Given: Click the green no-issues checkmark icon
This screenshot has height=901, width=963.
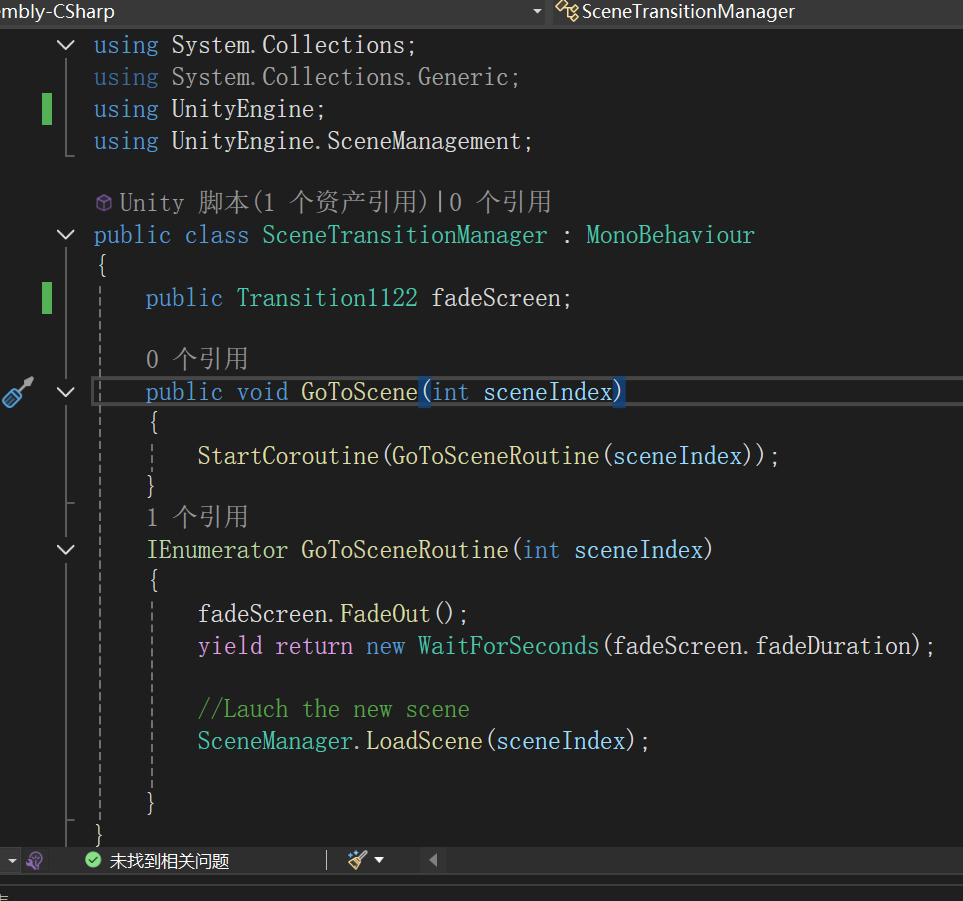Looking at the screenshot, I should [x=93, y=860].
